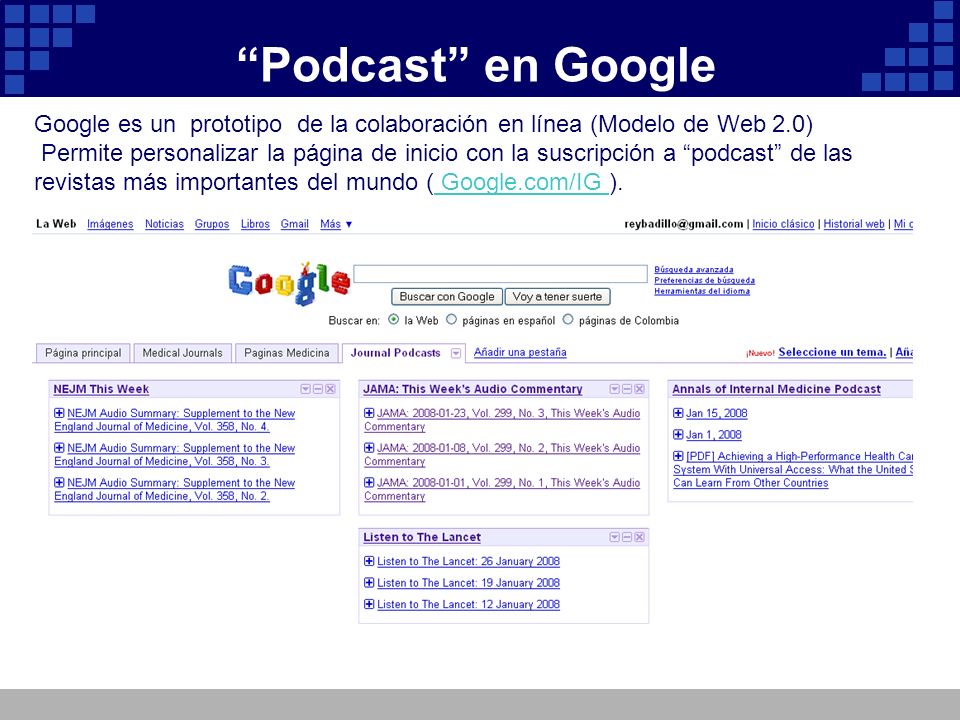
Task: Open Historial web link
Action: click(854, 224)
